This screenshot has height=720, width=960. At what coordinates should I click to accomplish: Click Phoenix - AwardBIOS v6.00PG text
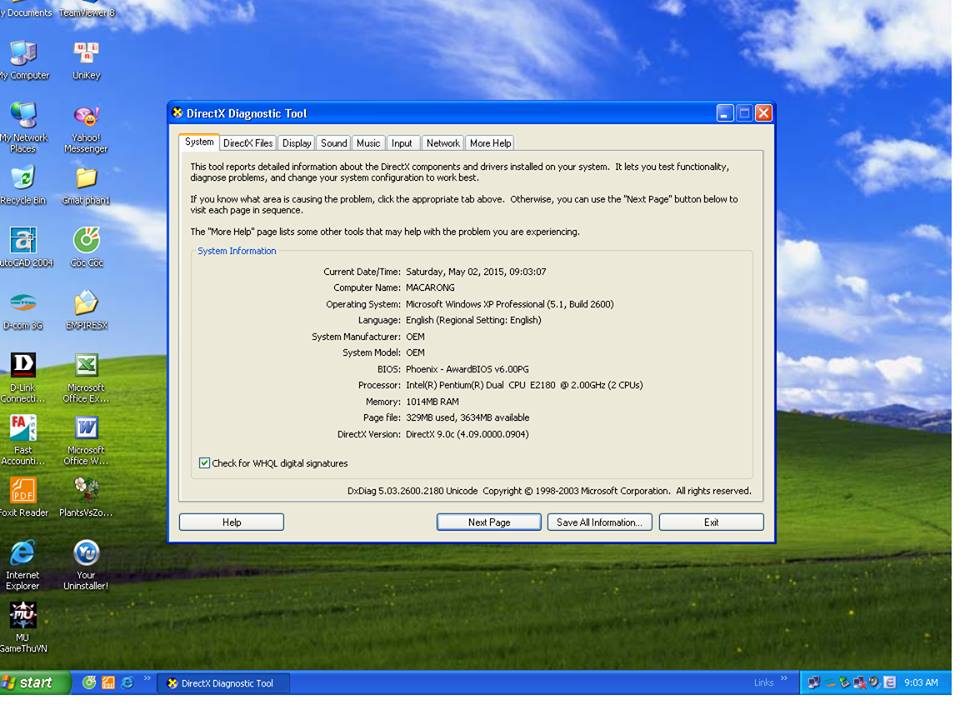[x=467, y=369]
